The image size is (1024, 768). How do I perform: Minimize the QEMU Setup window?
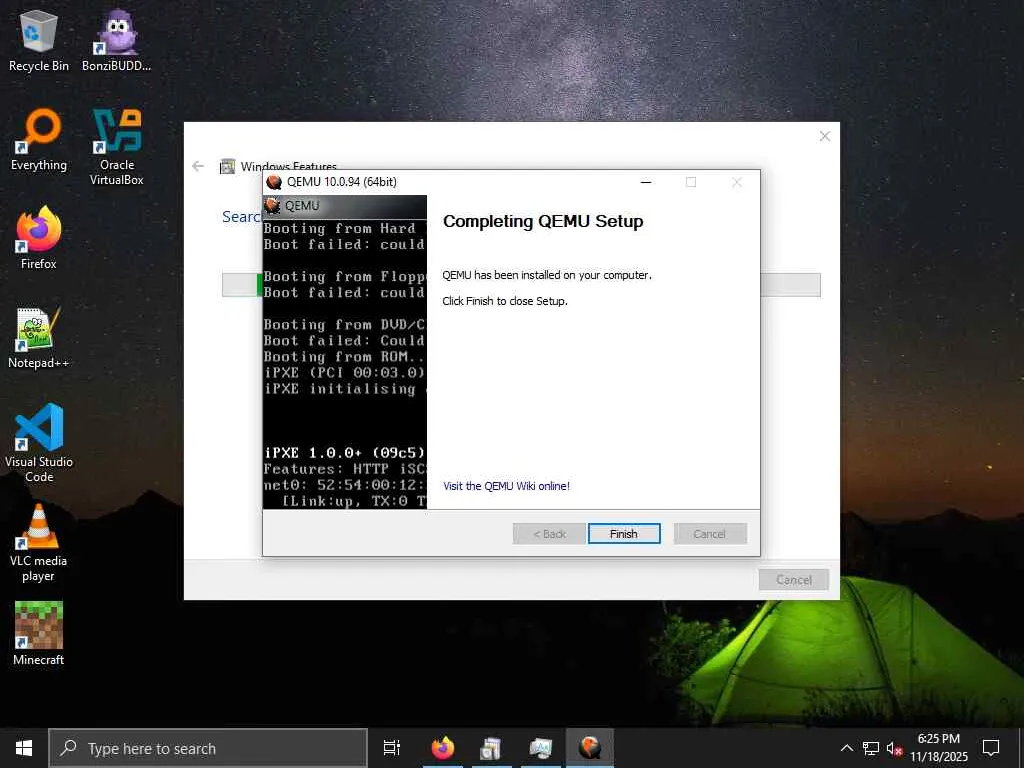646,182
